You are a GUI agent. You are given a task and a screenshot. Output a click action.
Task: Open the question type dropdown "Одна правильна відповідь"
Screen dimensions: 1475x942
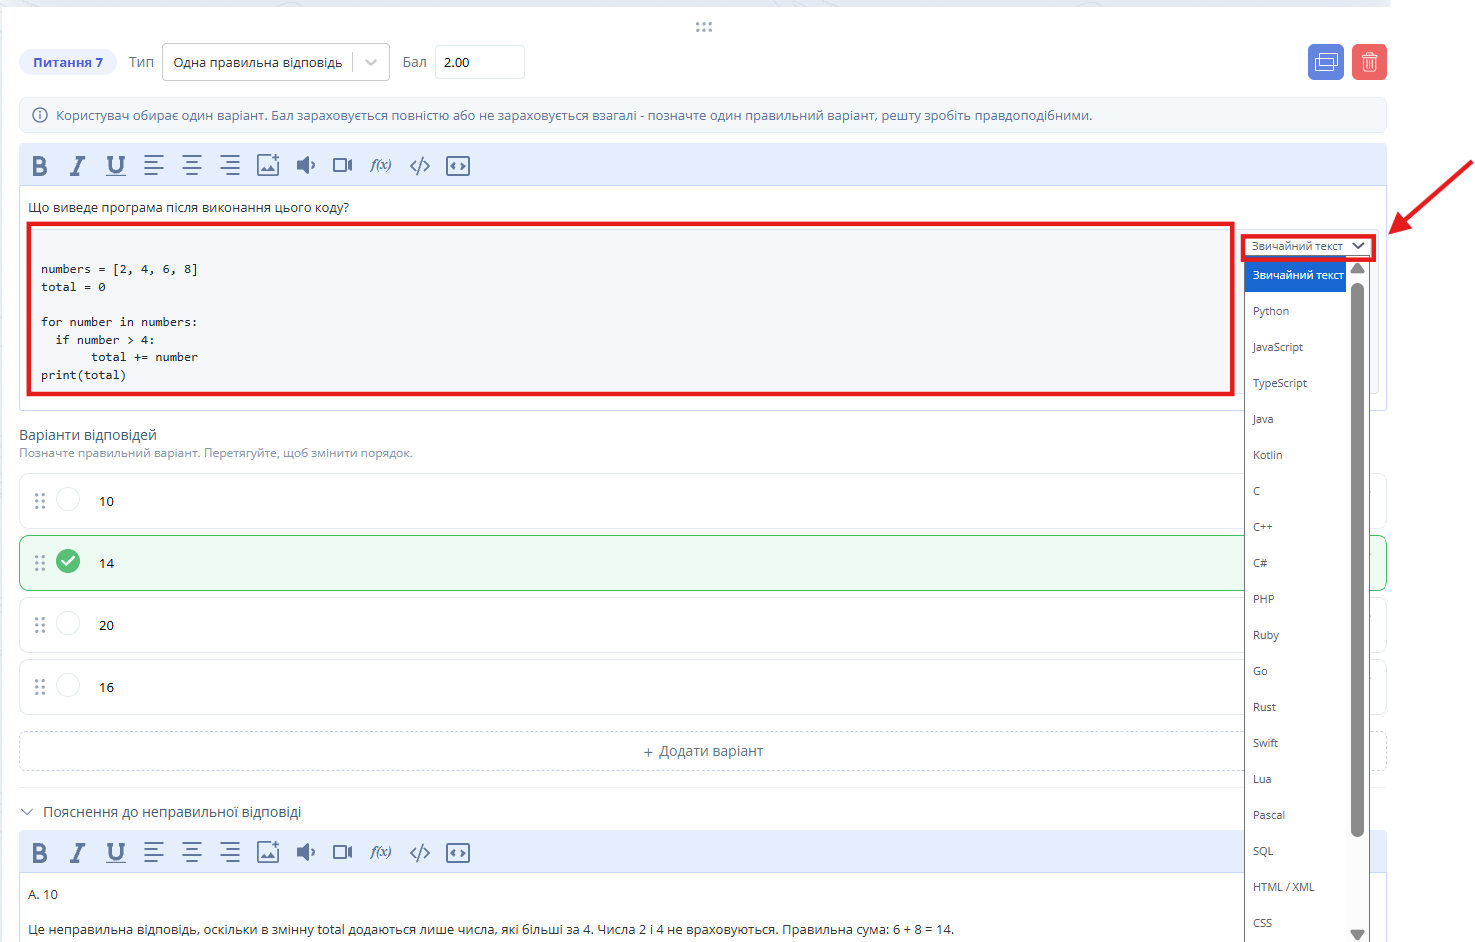tap(276, 62)
